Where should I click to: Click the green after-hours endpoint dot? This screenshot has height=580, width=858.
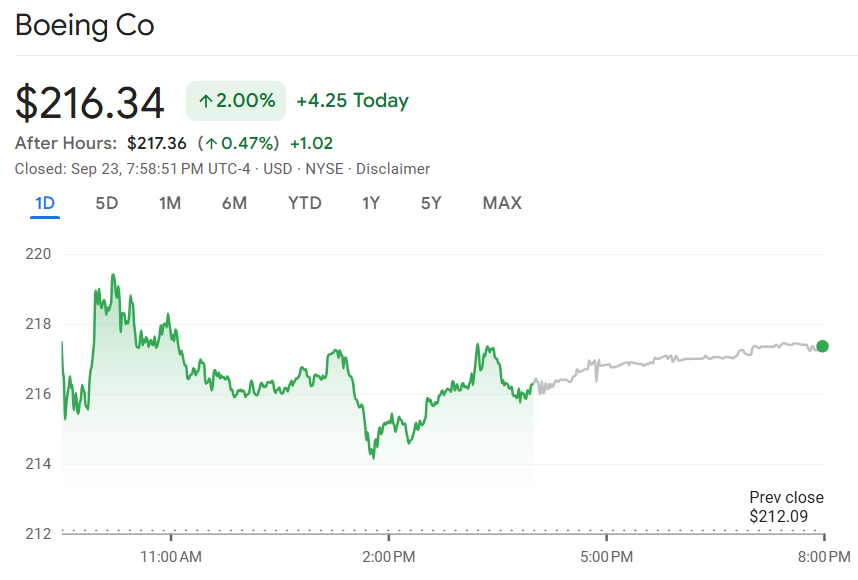(822, 346)
